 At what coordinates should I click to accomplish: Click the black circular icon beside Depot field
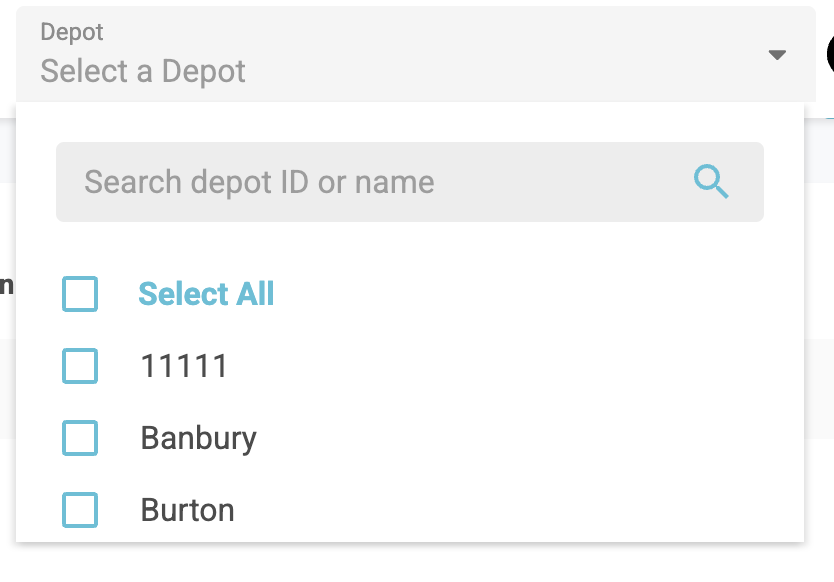[830, 54]
